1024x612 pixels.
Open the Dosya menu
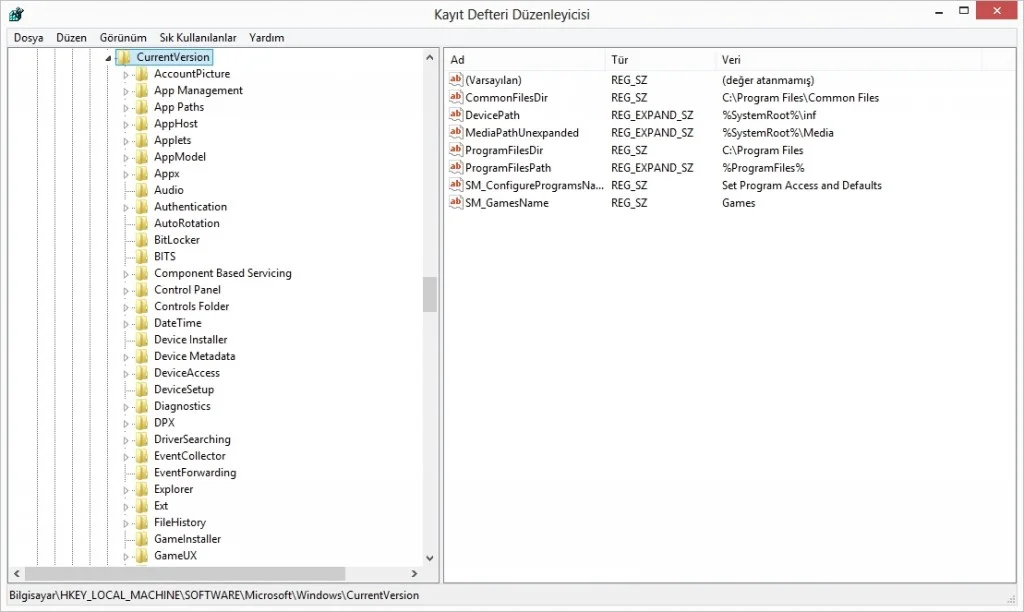28,38
